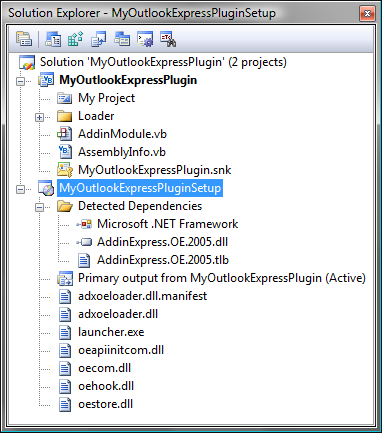Screen dimensions: 382x433
Task: Close the Solution Explorer panel
Action: pos(367,14)
